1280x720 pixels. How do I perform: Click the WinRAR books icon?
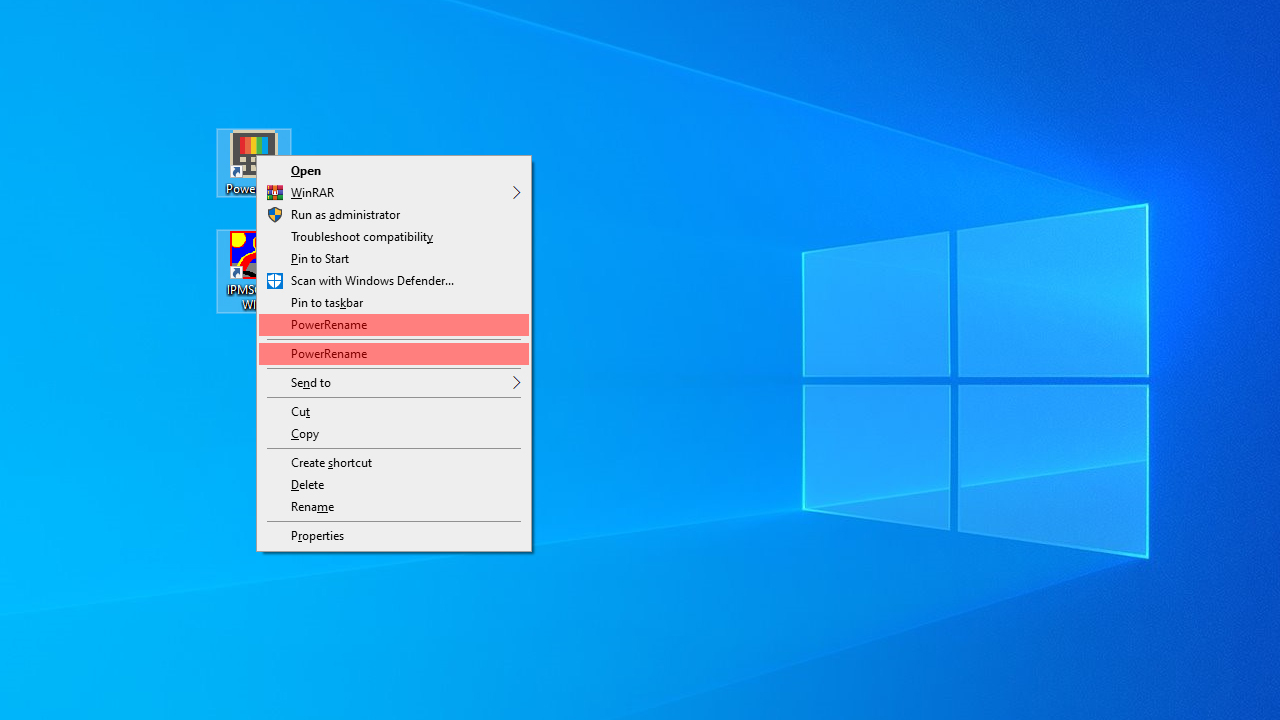[x=275, y=193]
